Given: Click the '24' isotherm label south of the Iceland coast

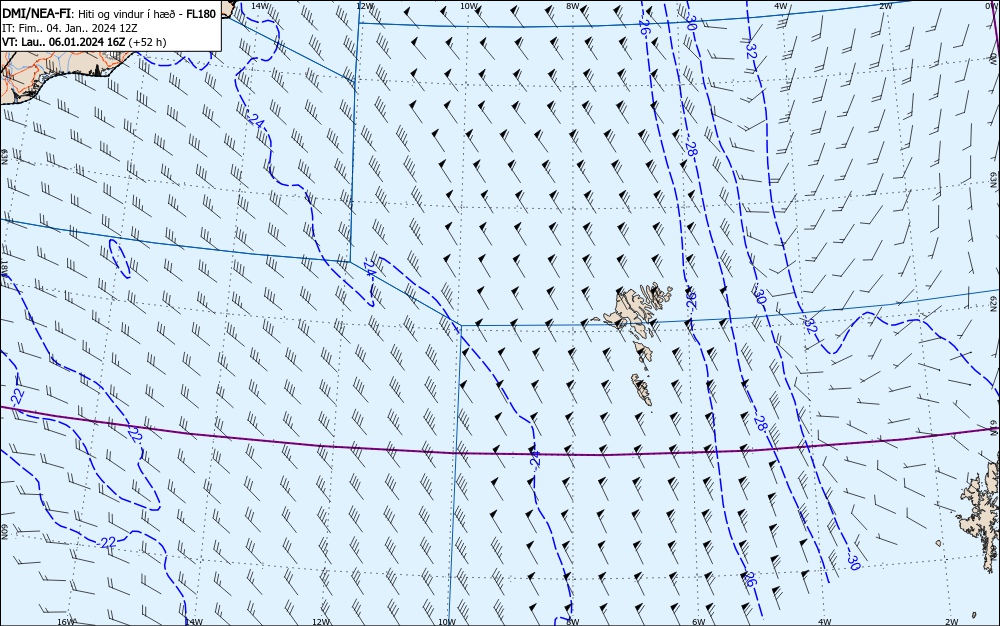Looking at the screenshot, I should [x=256, y=120].
